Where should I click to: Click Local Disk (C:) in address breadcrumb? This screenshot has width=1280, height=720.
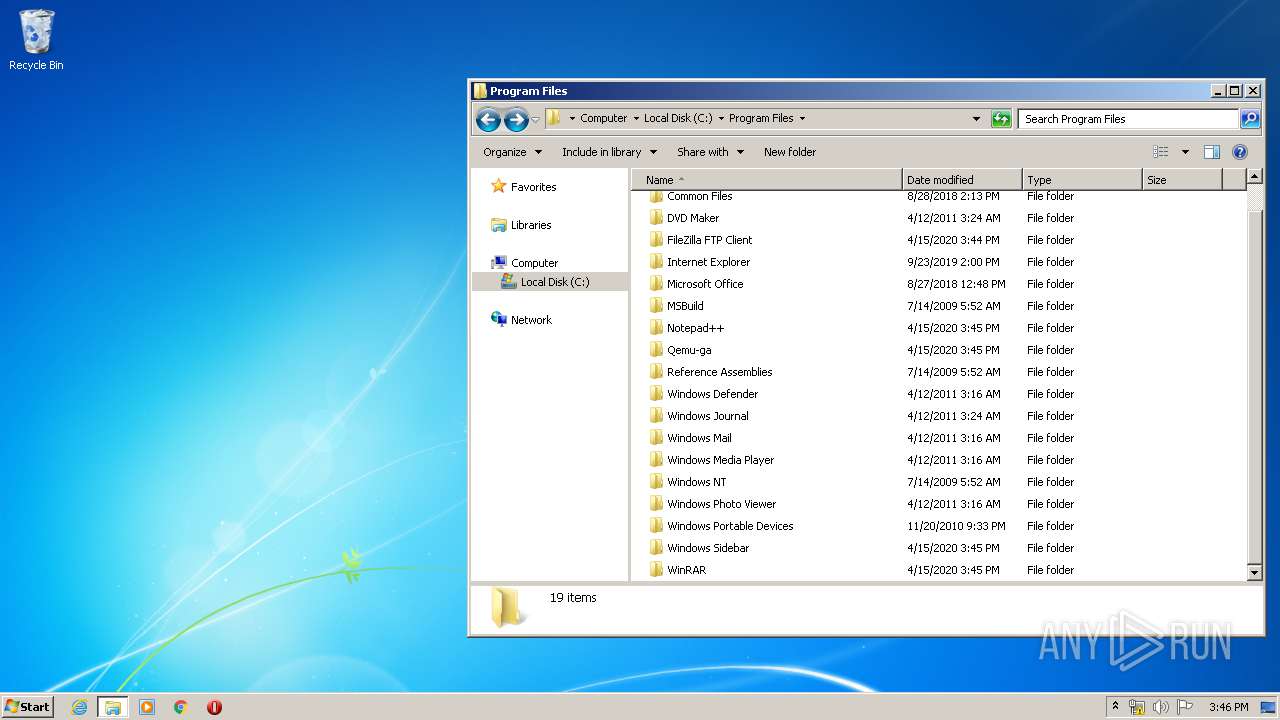[x=678, y=118]
